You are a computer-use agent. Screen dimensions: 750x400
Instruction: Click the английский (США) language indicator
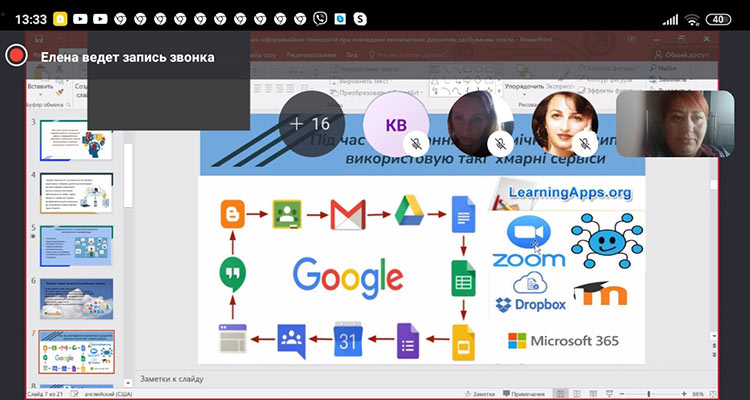107,394
